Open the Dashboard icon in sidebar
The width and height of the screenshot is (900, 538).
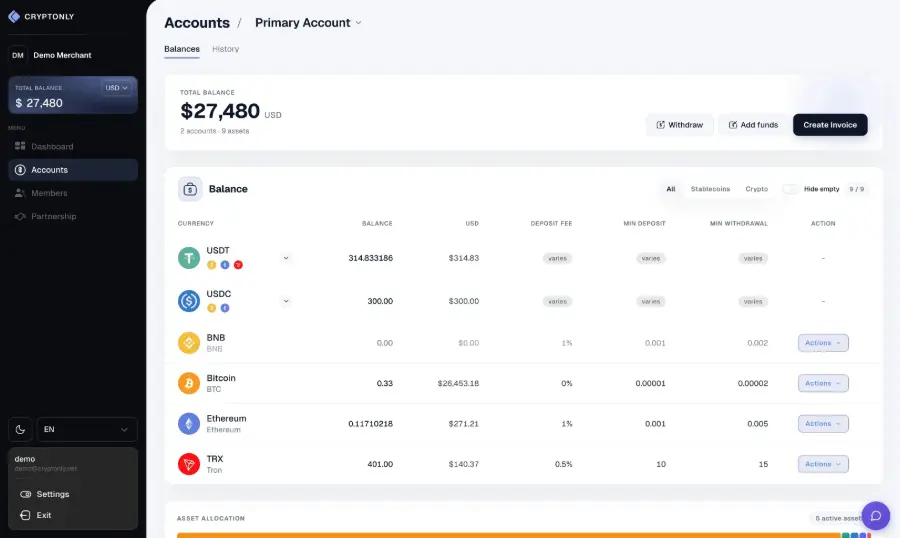pyautogui.click(x=20, y=146)
